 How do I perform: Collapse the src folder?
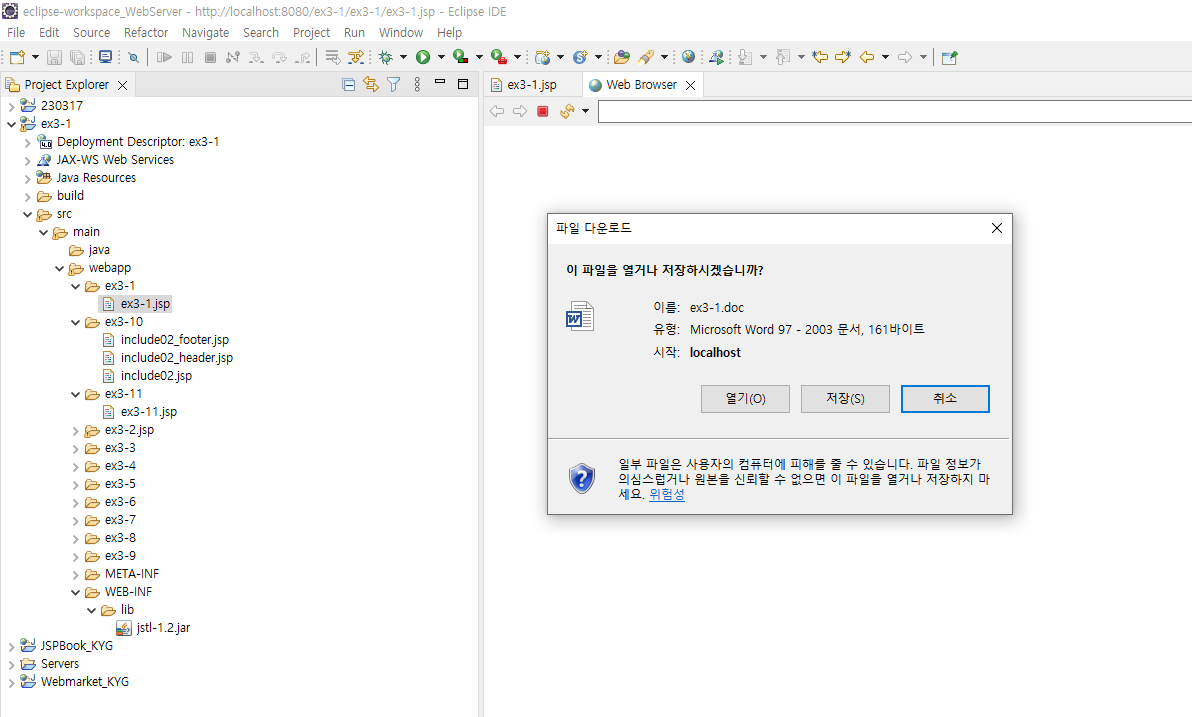28,214
